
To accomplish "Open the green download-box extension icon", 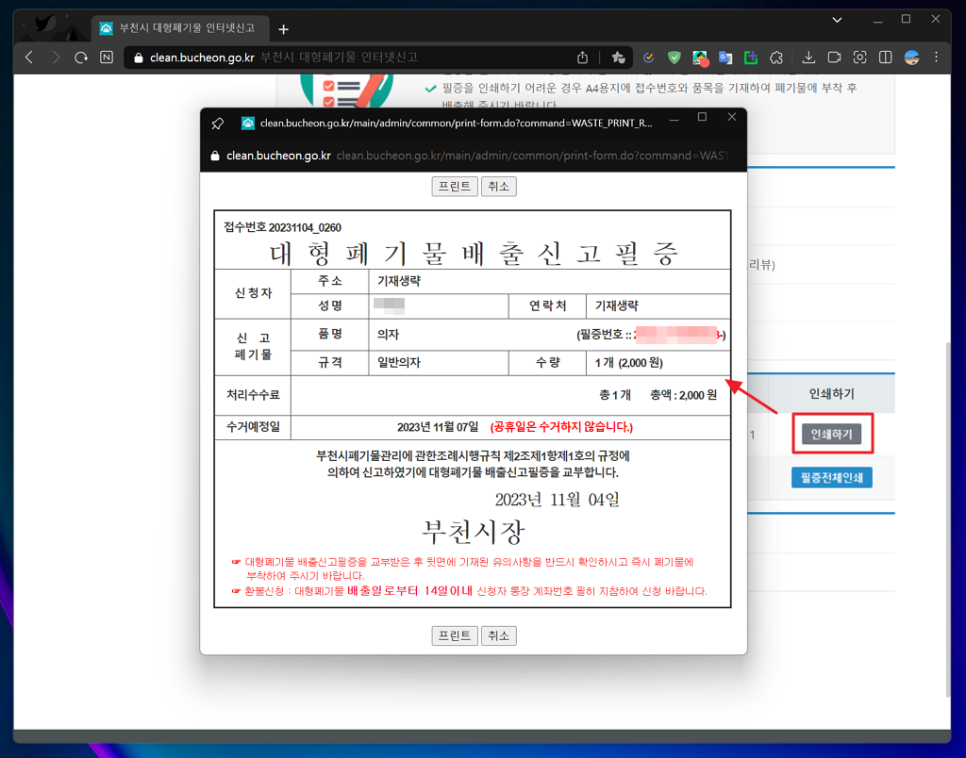I will point(750,57).
